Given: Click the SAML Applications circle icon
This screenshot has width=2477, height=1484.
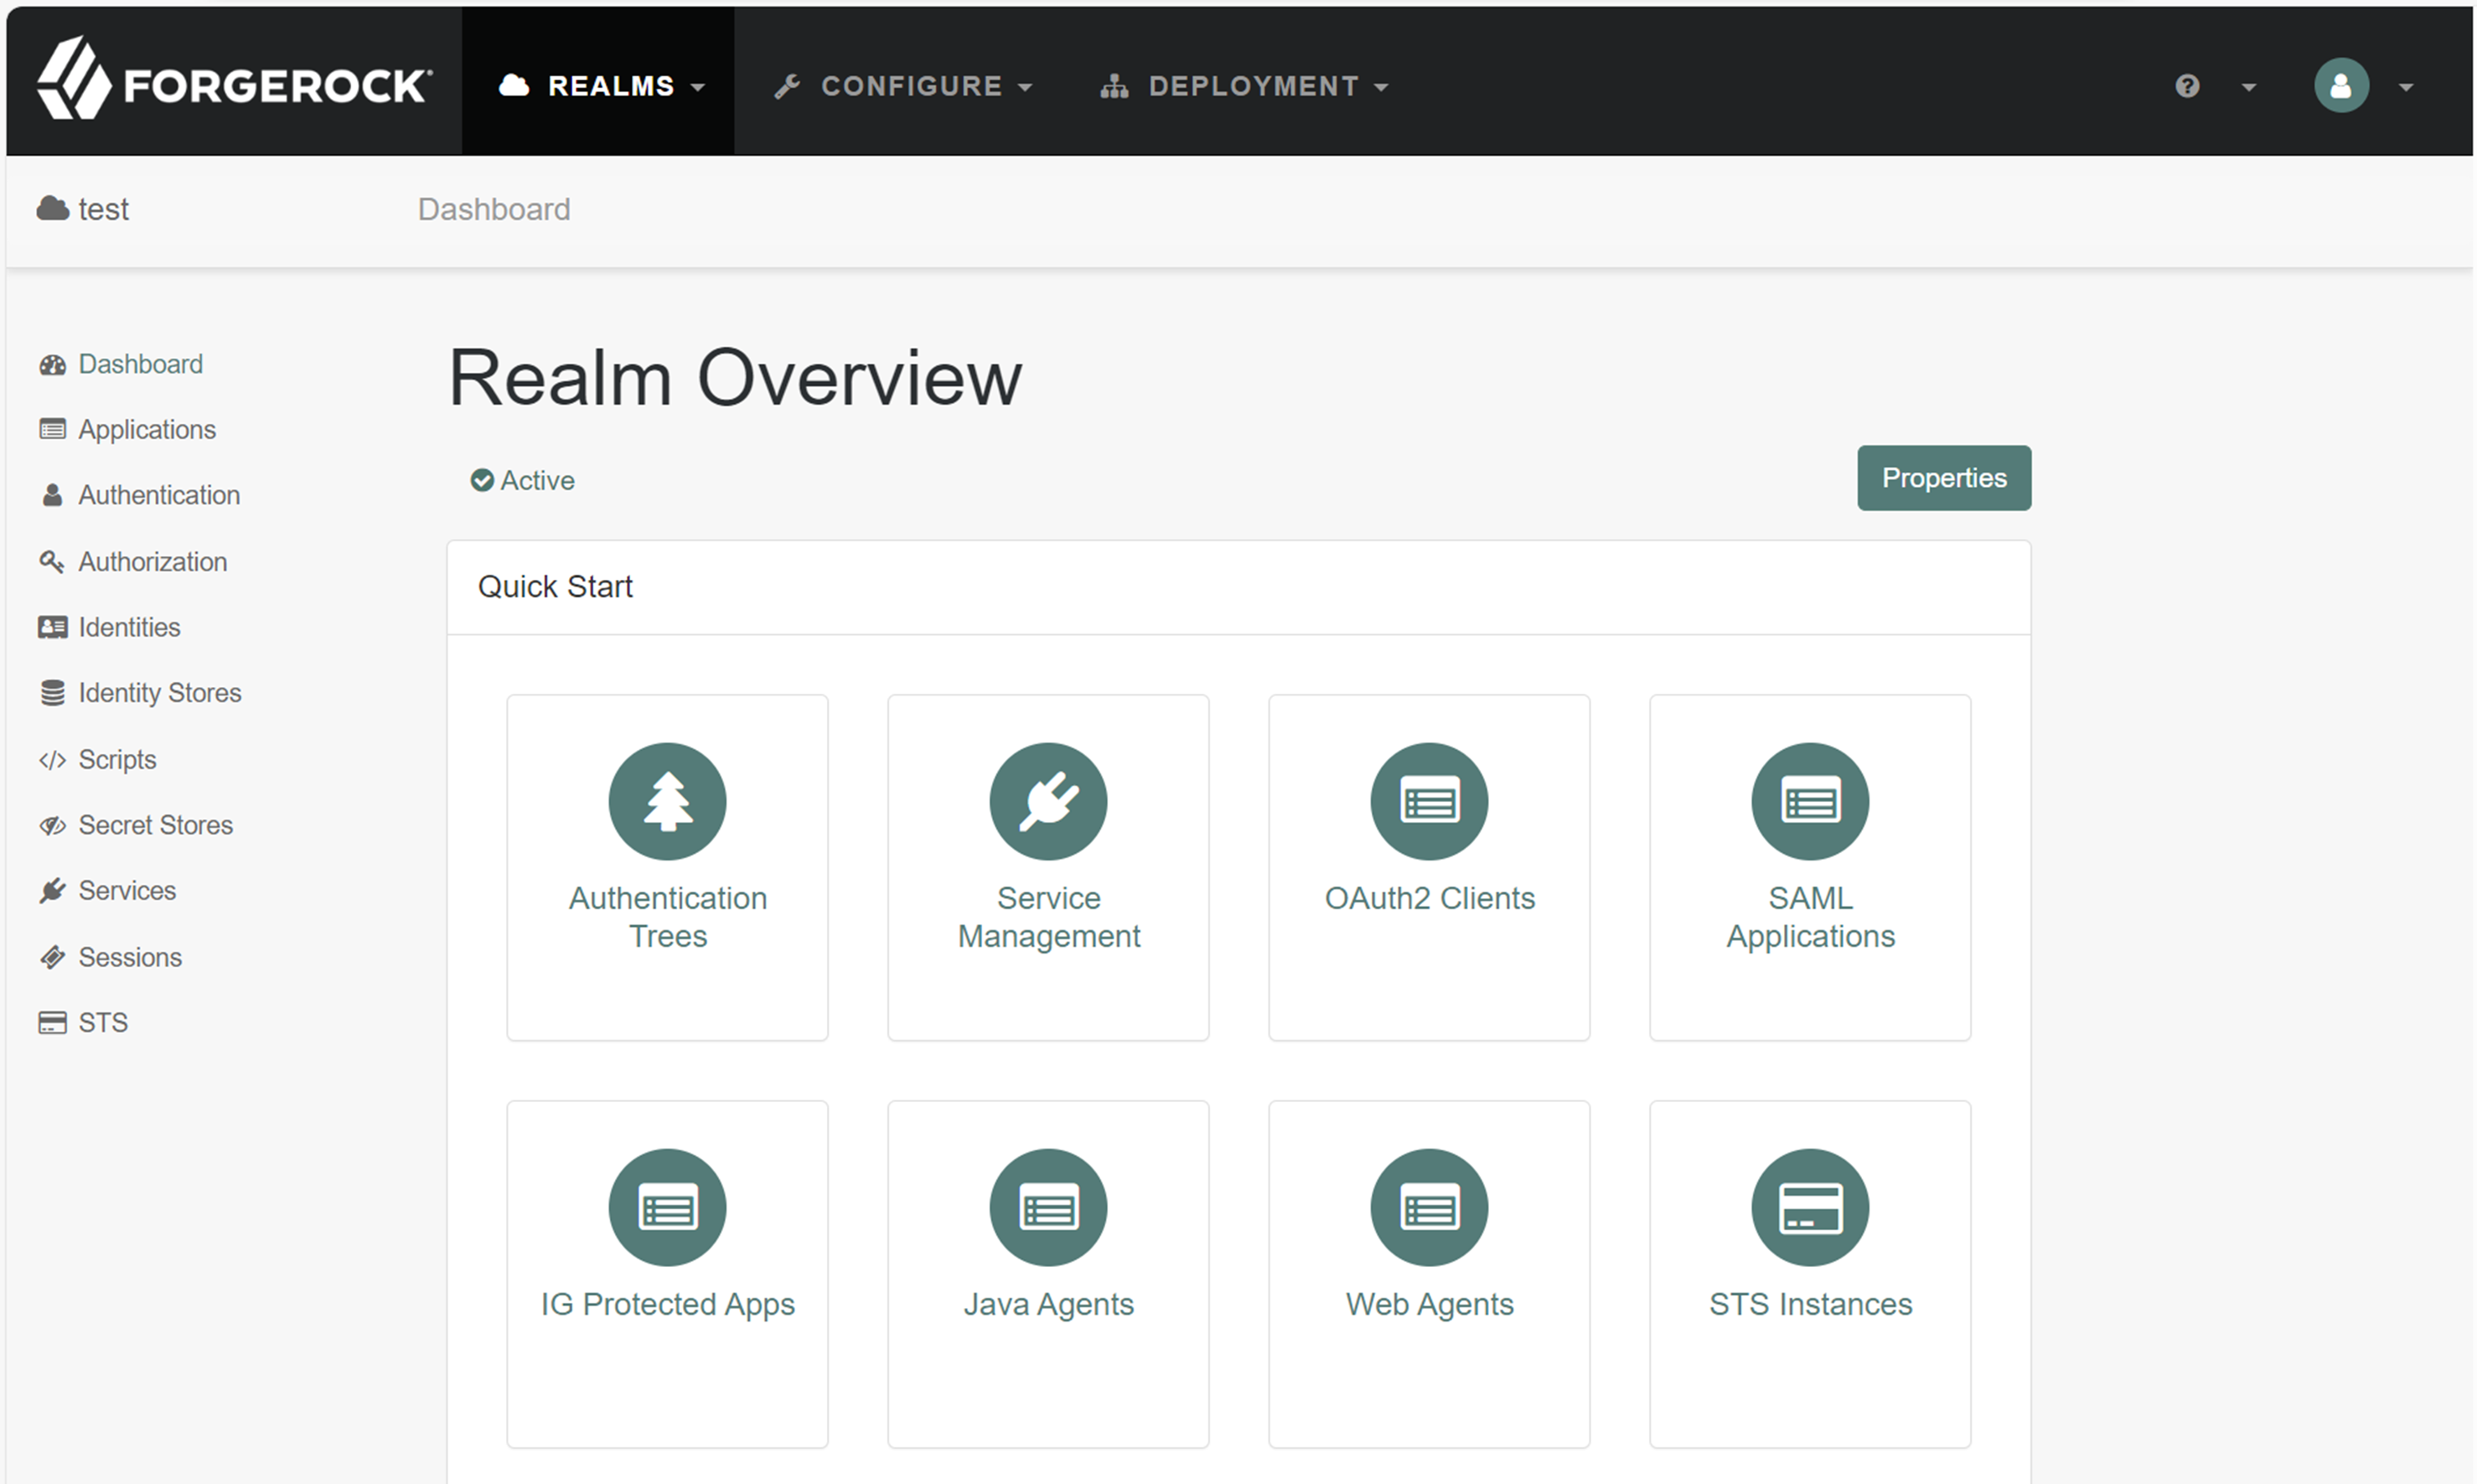Looking at the screenshot, I should pyautogui.click(x=1809, y=801).
